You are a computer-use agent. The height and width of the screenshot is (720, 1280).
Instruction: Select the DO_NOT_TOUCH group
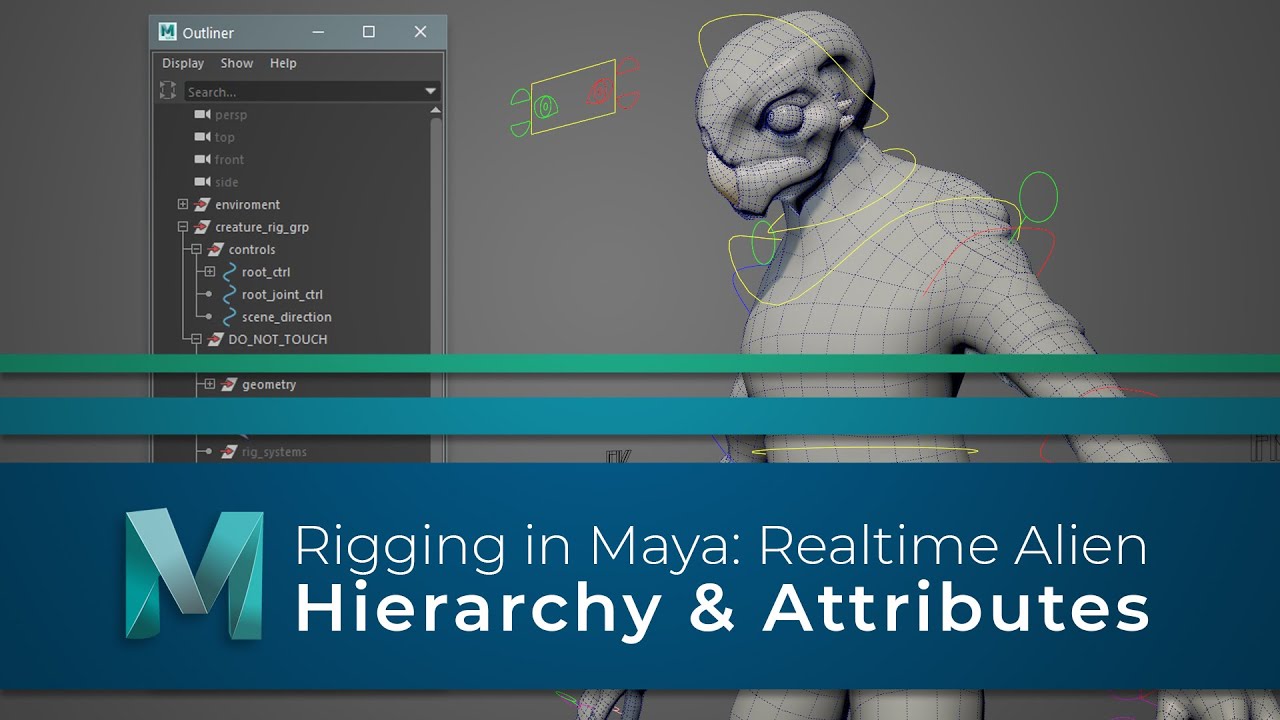pyautogui.click(x=277, y=340)
